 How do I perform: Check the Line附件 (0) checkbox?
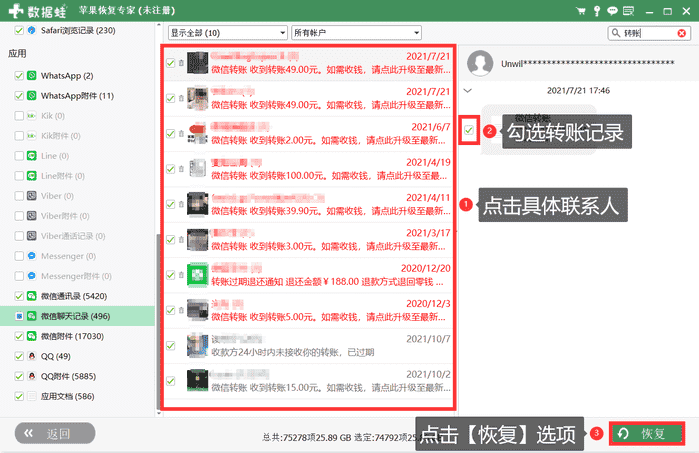pyautogui.click(x=19, y=176)
